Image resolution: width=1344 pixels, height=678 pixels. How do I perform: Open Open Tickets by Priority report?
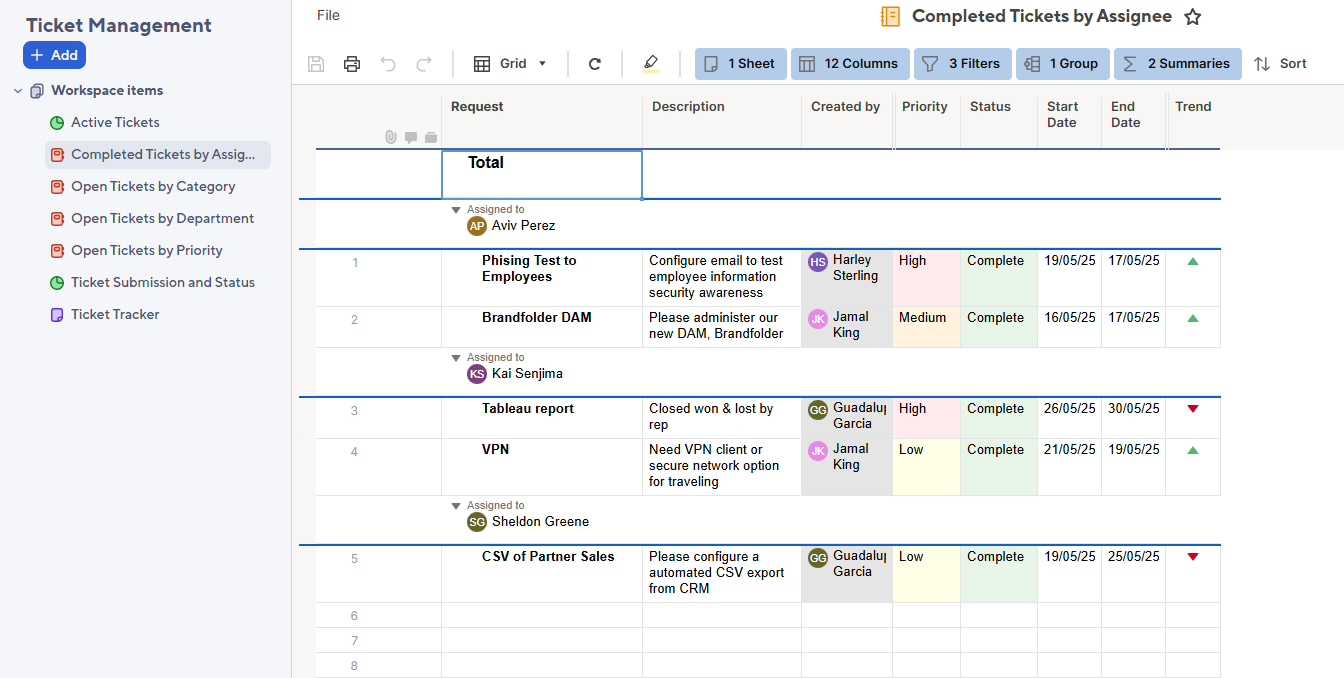(x=147, y=251)
